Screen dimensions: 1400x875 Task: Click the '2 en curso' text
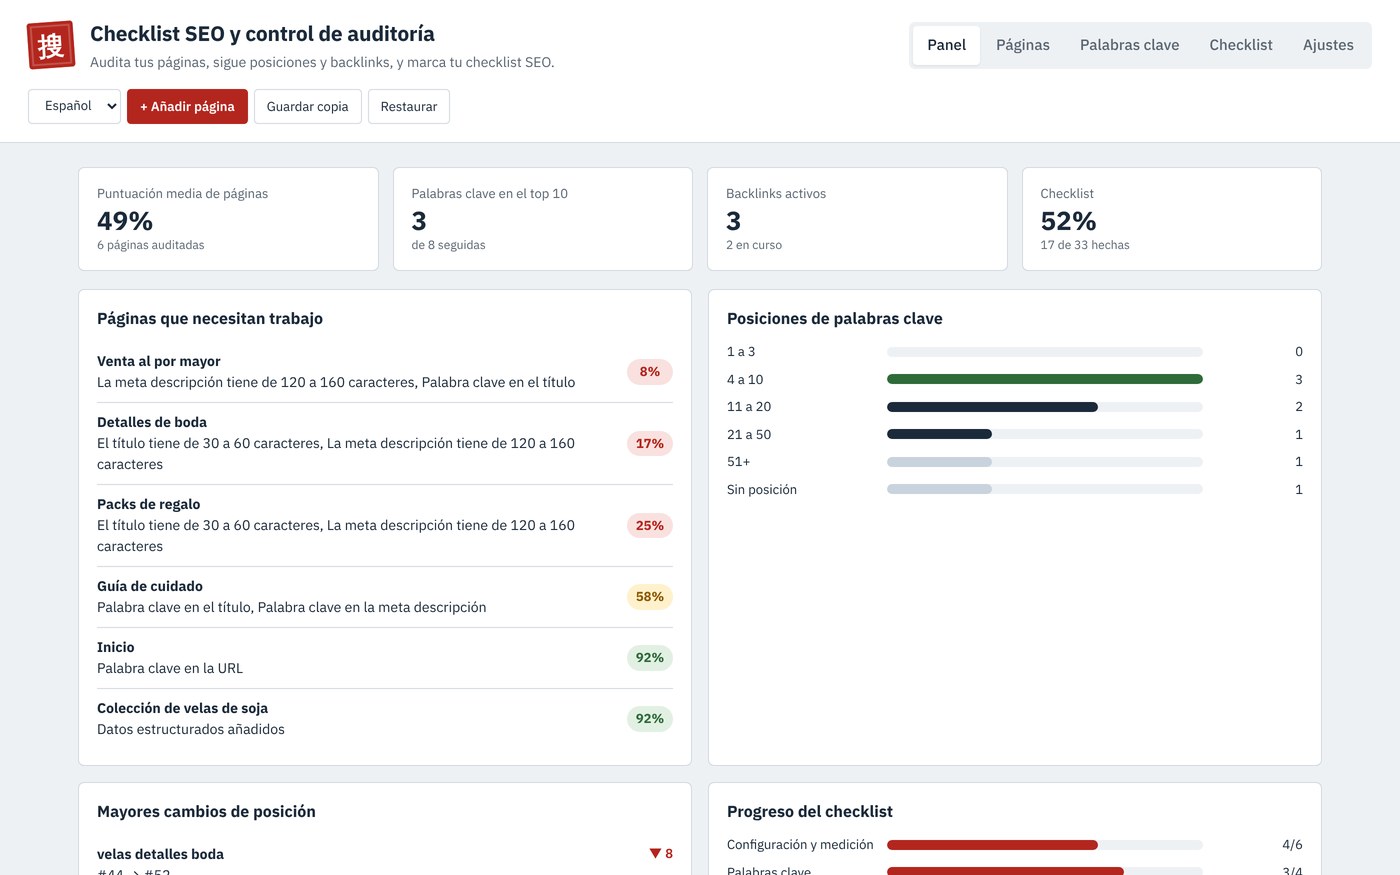click(x=754, y=245)
